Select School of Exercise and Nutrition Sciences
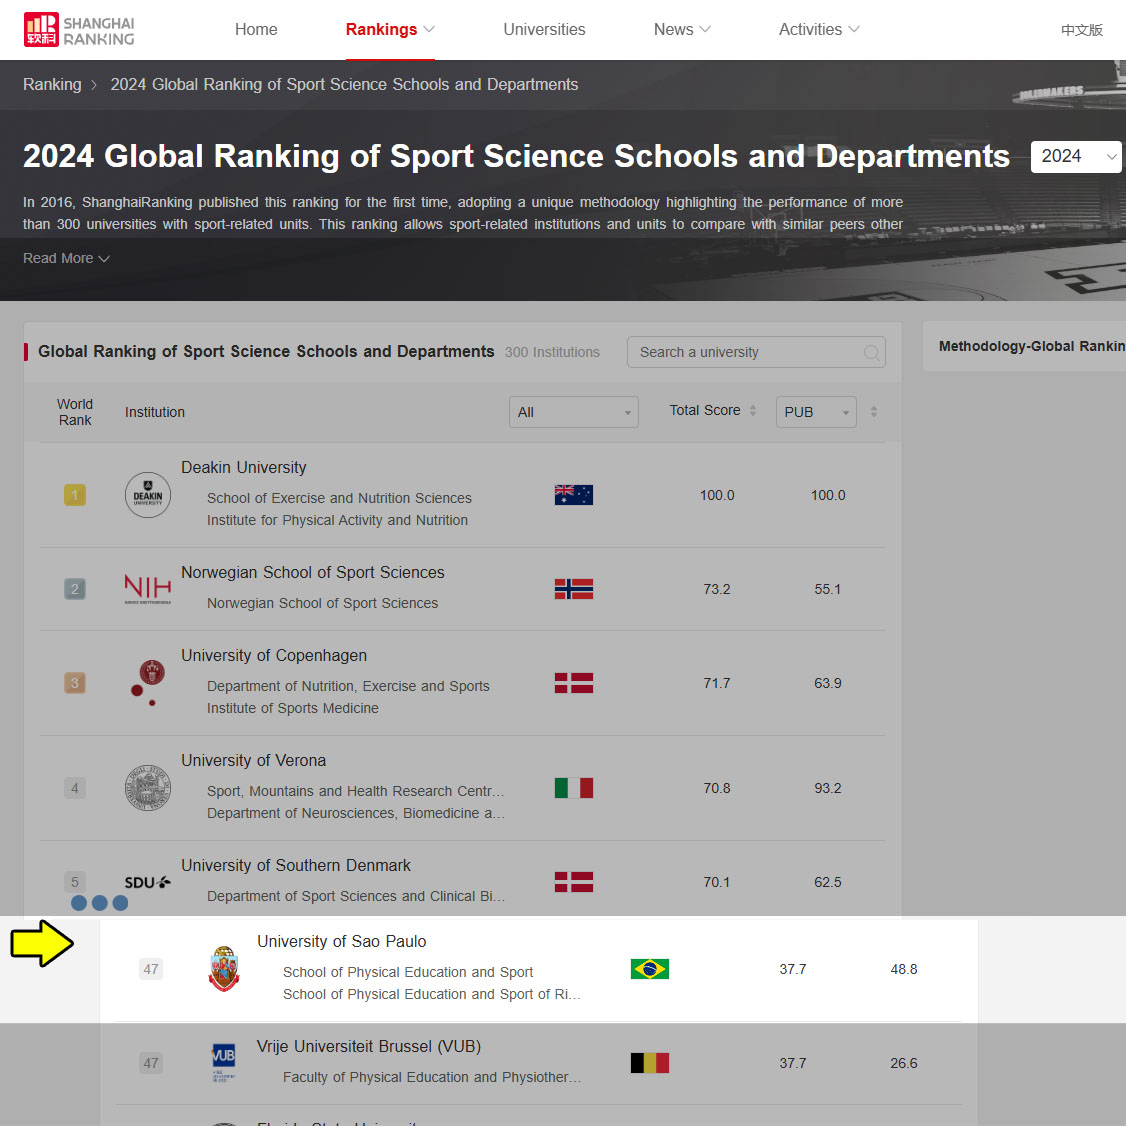 [x=339, y=498]
